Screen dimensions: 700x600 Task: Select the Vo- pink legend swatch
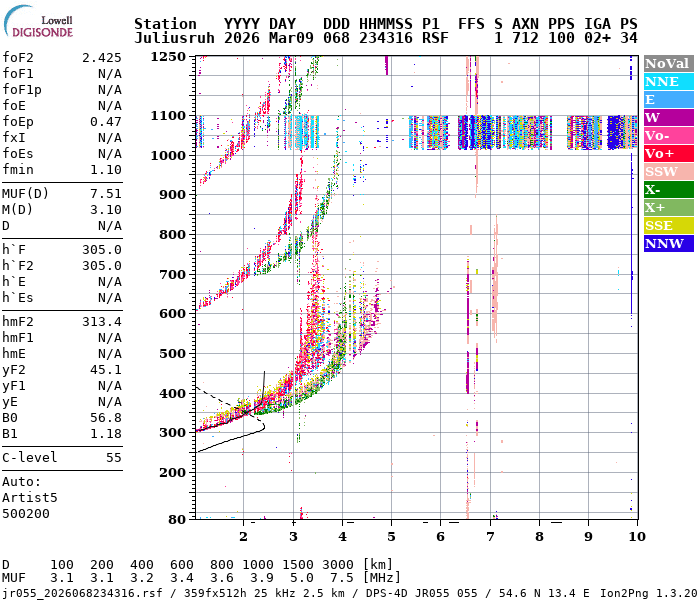click(x=667, y=135)
